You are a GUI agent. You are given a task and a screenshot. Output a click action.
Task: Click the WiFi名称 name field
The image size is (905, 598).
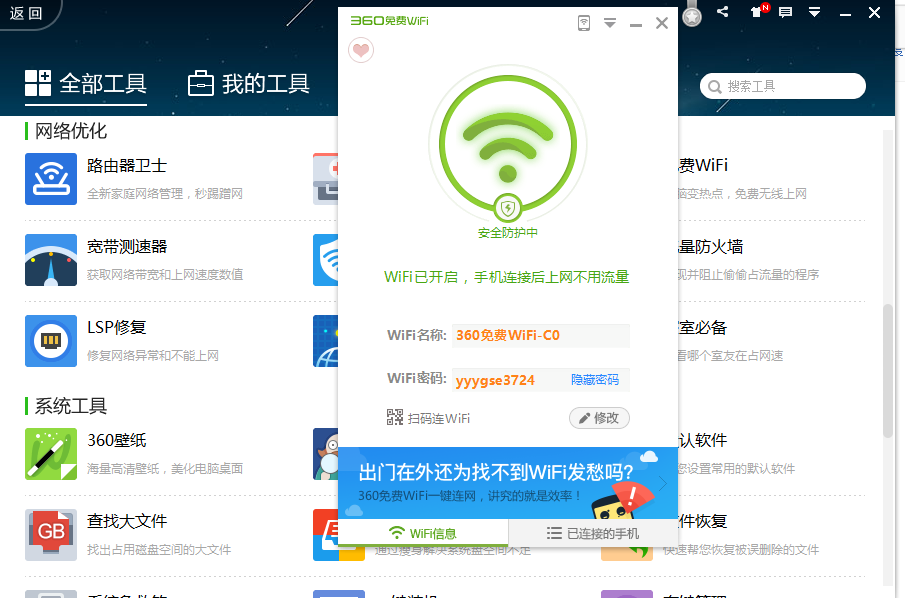540,335
